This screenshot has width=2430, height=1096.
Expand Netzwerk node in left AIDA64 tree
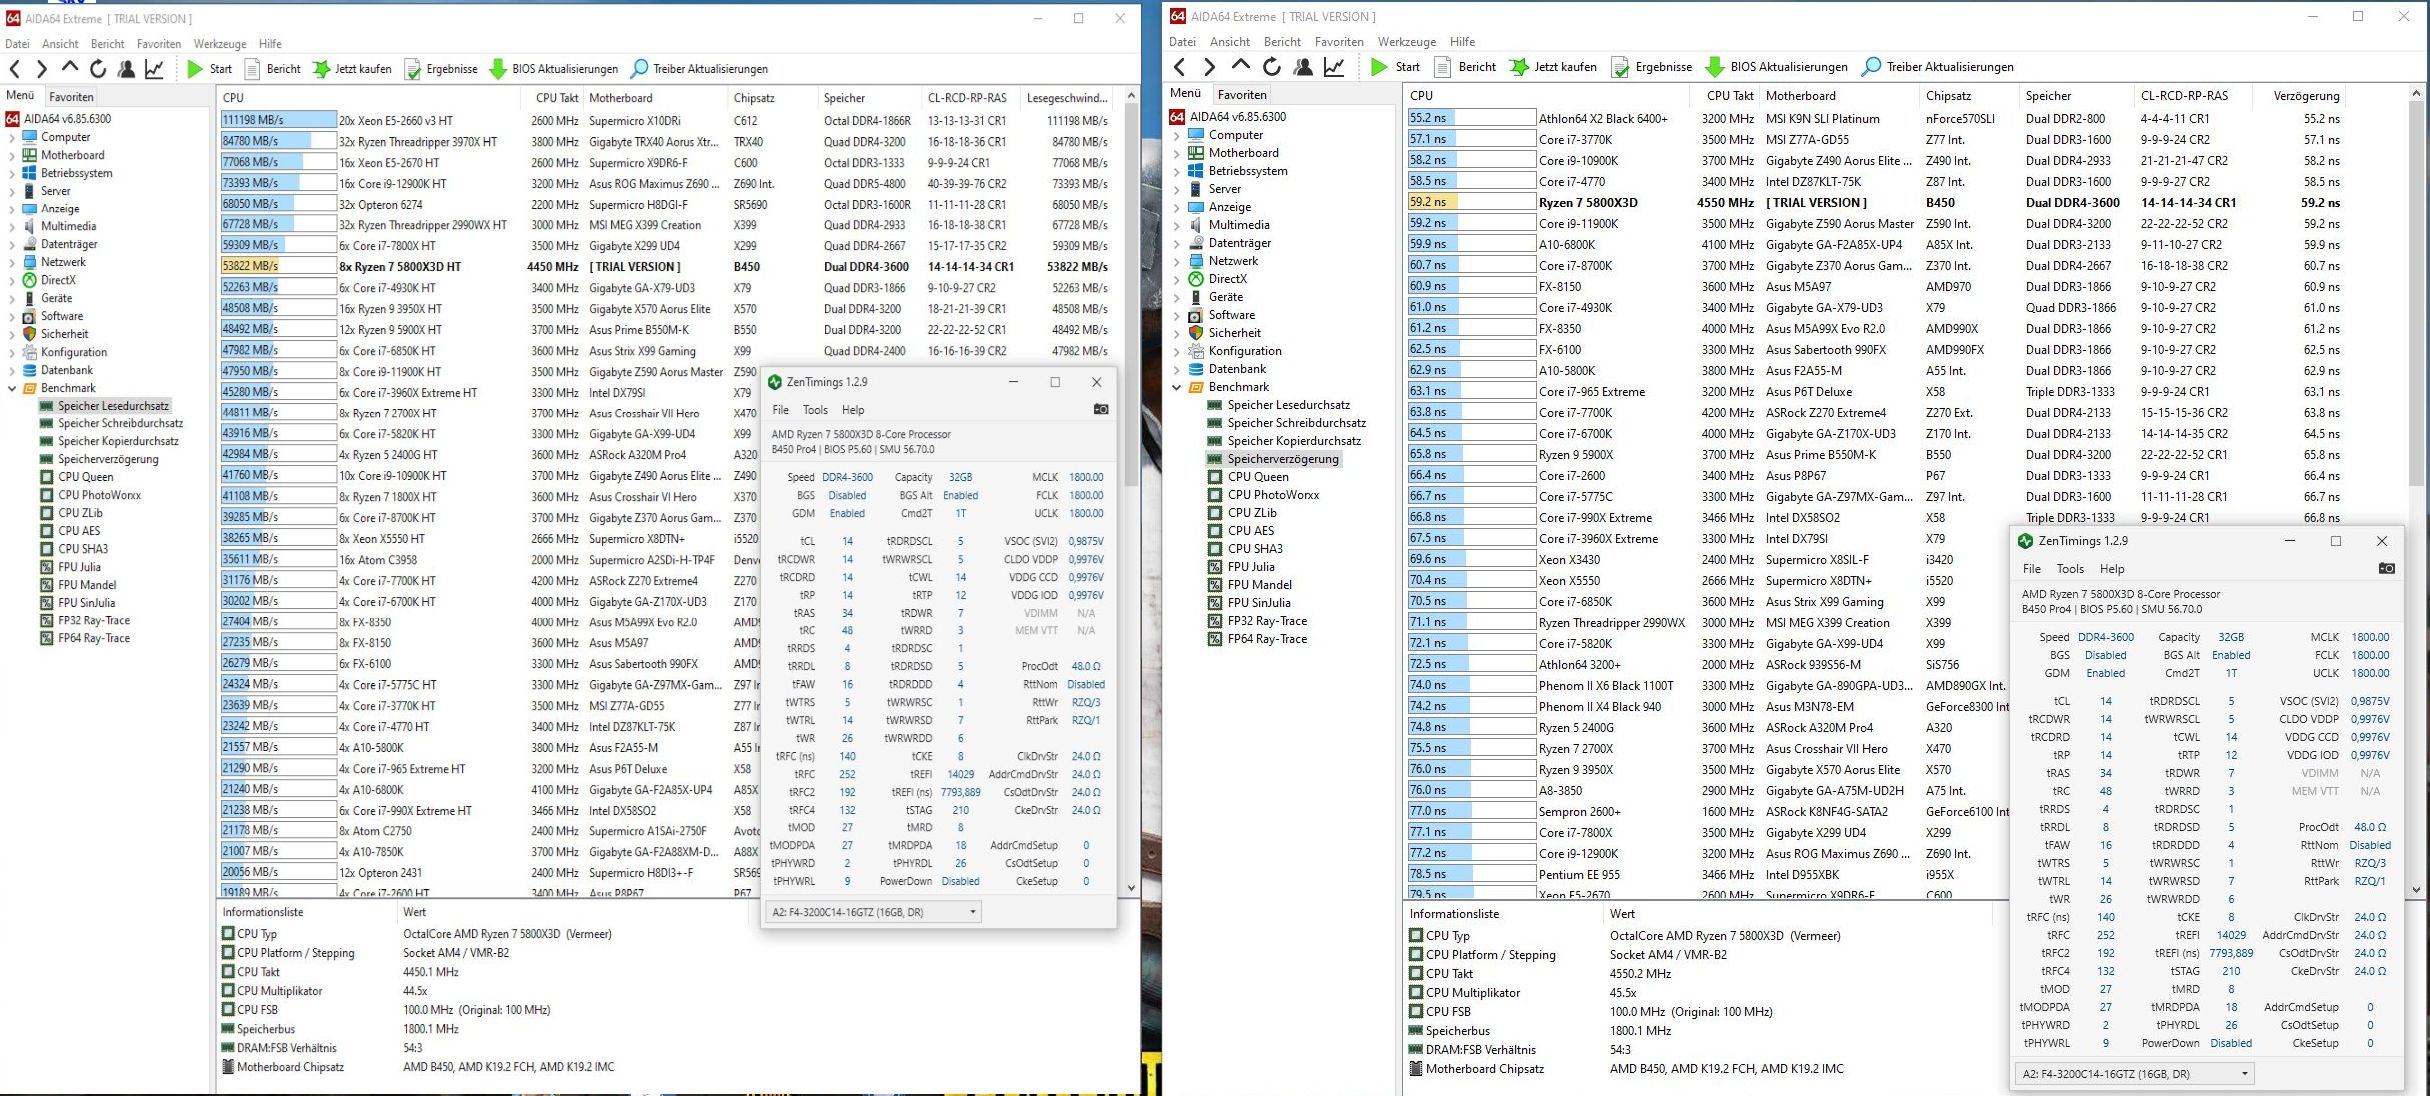pyautogui.click(x=12, y=262)
